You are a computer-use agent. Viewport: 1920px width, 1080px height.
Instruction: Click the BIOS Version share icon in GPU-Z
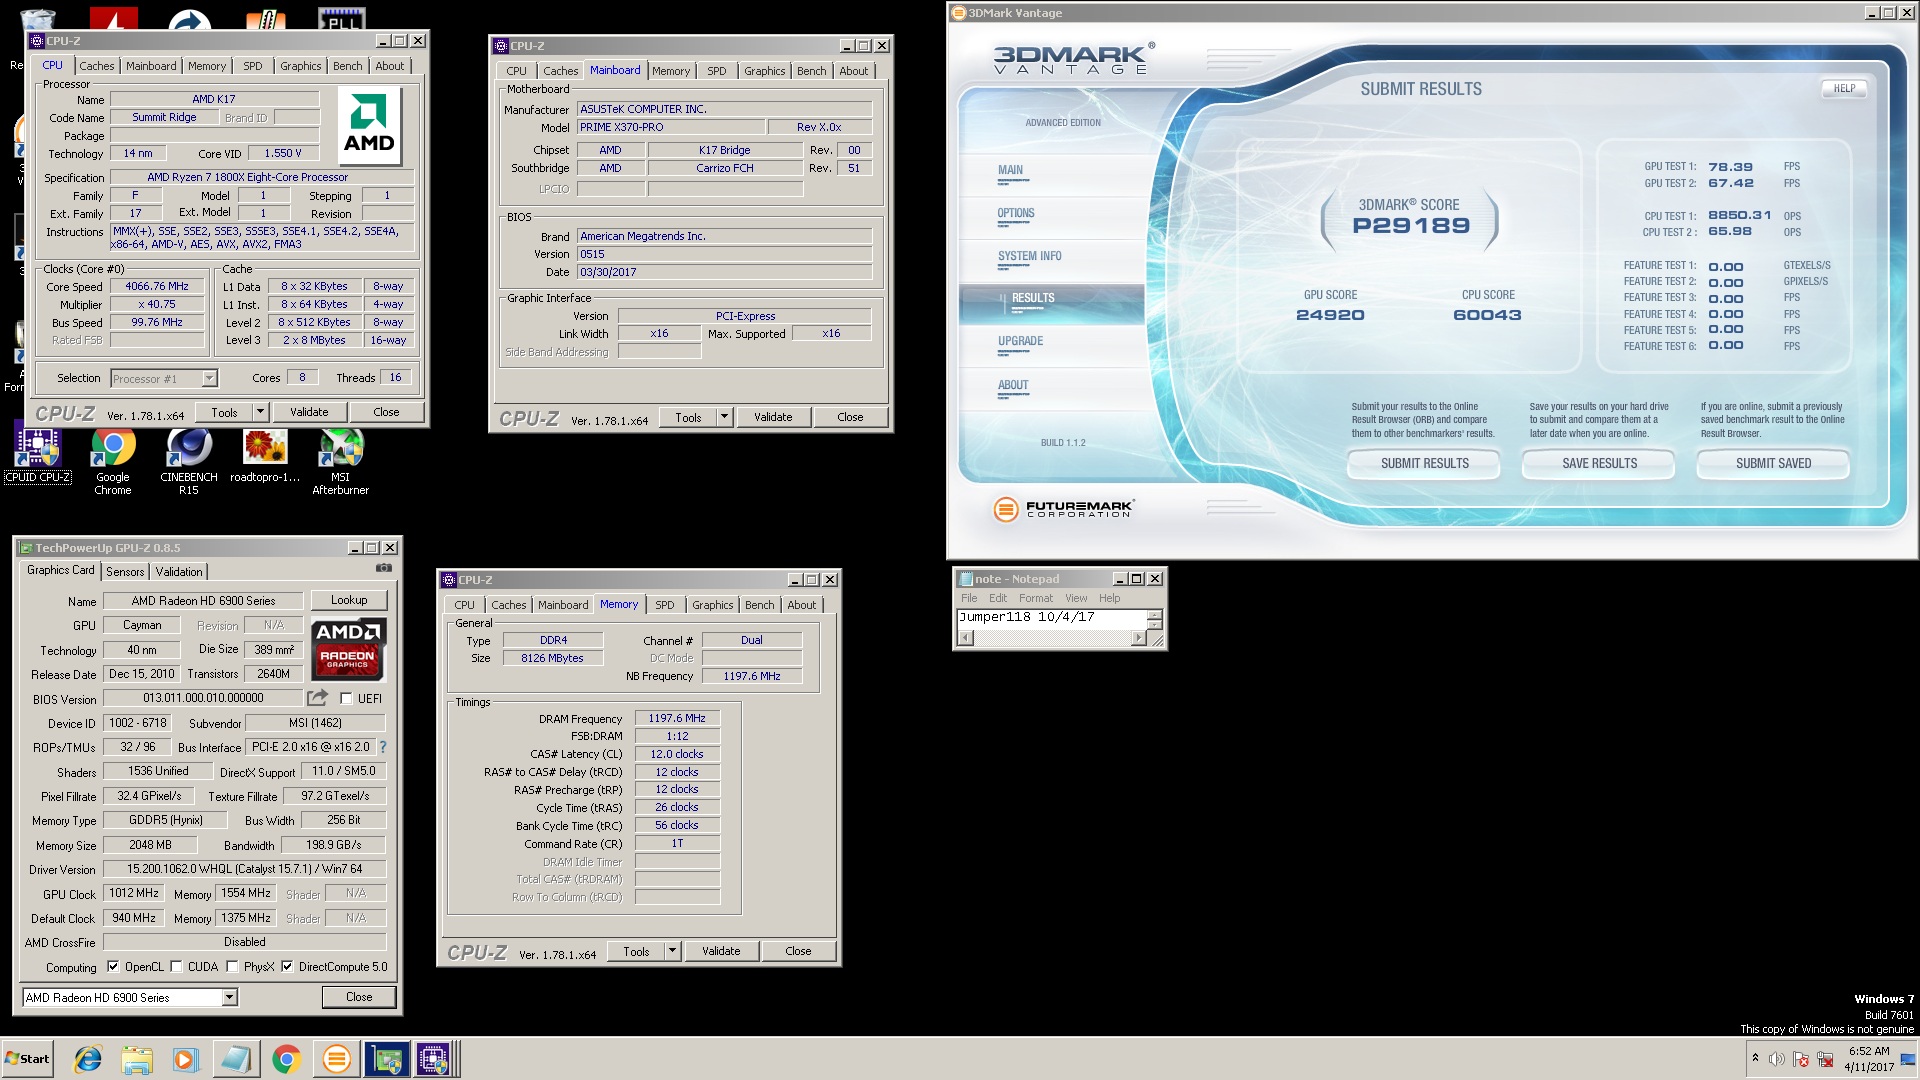click(317, 698)
